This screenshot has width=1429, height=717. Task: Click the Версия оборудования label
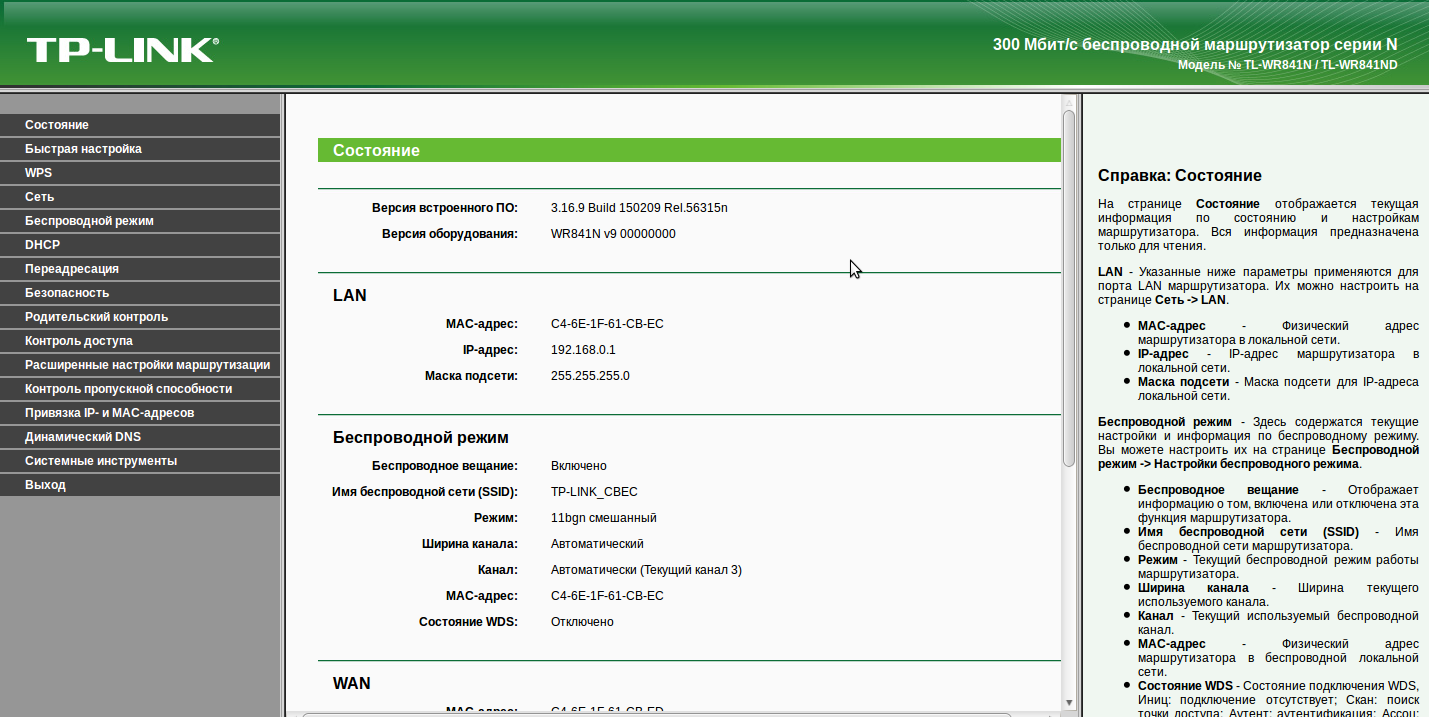point(450,234)
